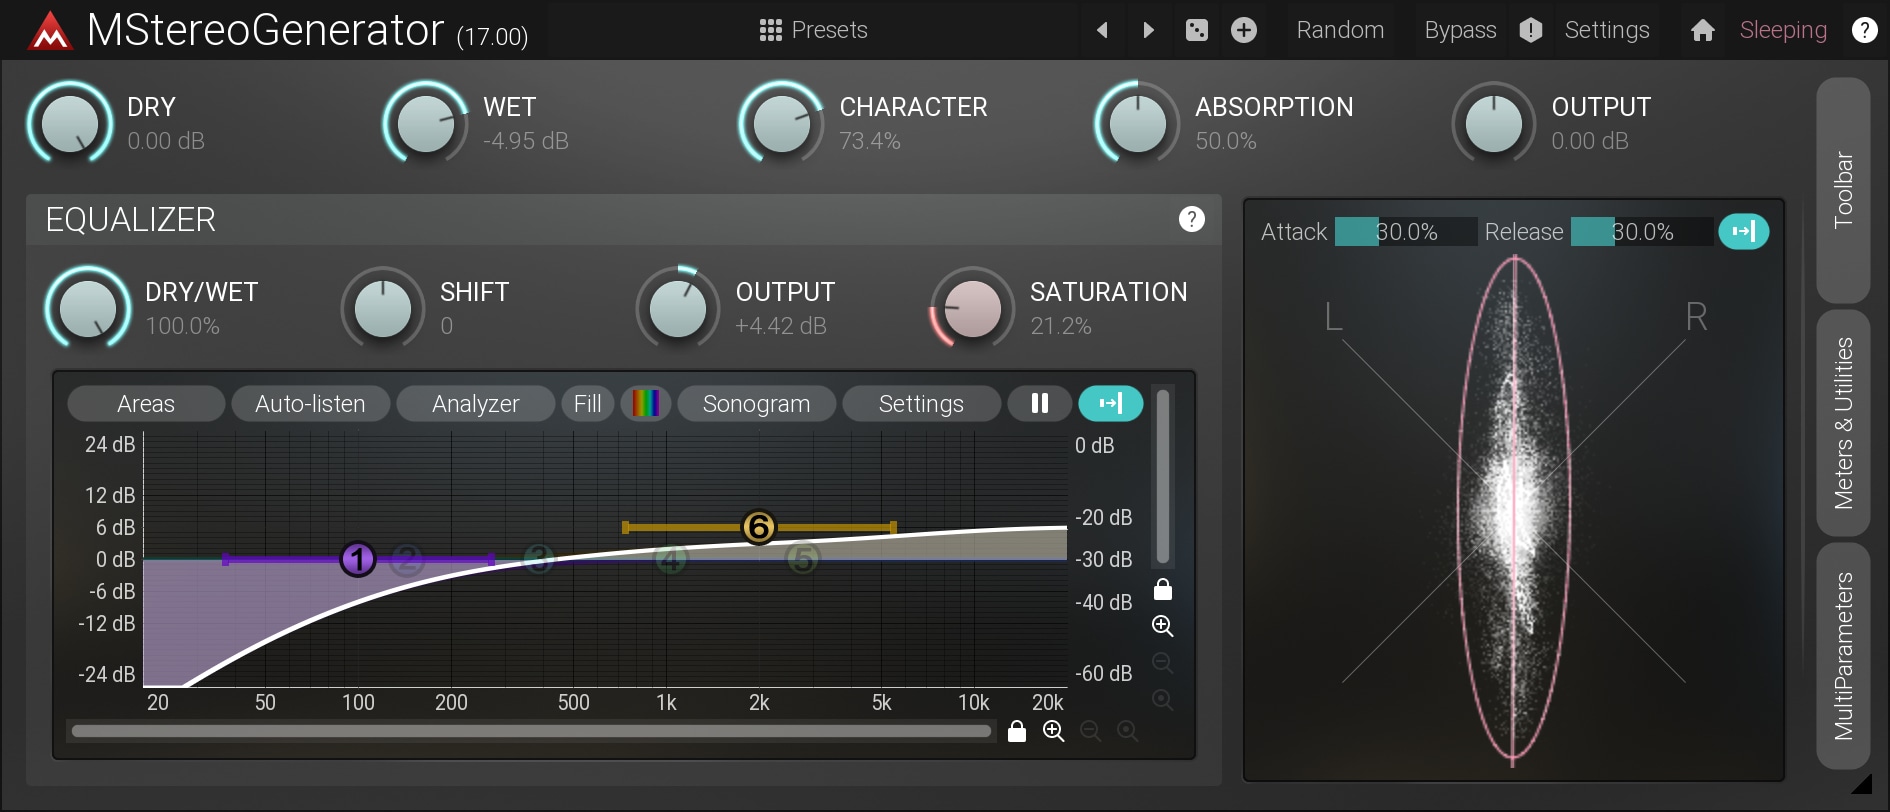Click the spectrum color rainbow icon
The height and width of the screenshot is (812, 1890).
(x=646, y=404)
